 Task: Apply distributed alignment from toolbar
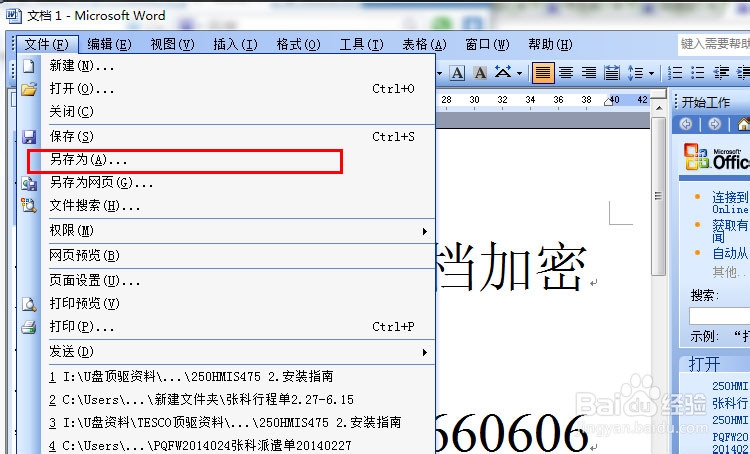611,73
